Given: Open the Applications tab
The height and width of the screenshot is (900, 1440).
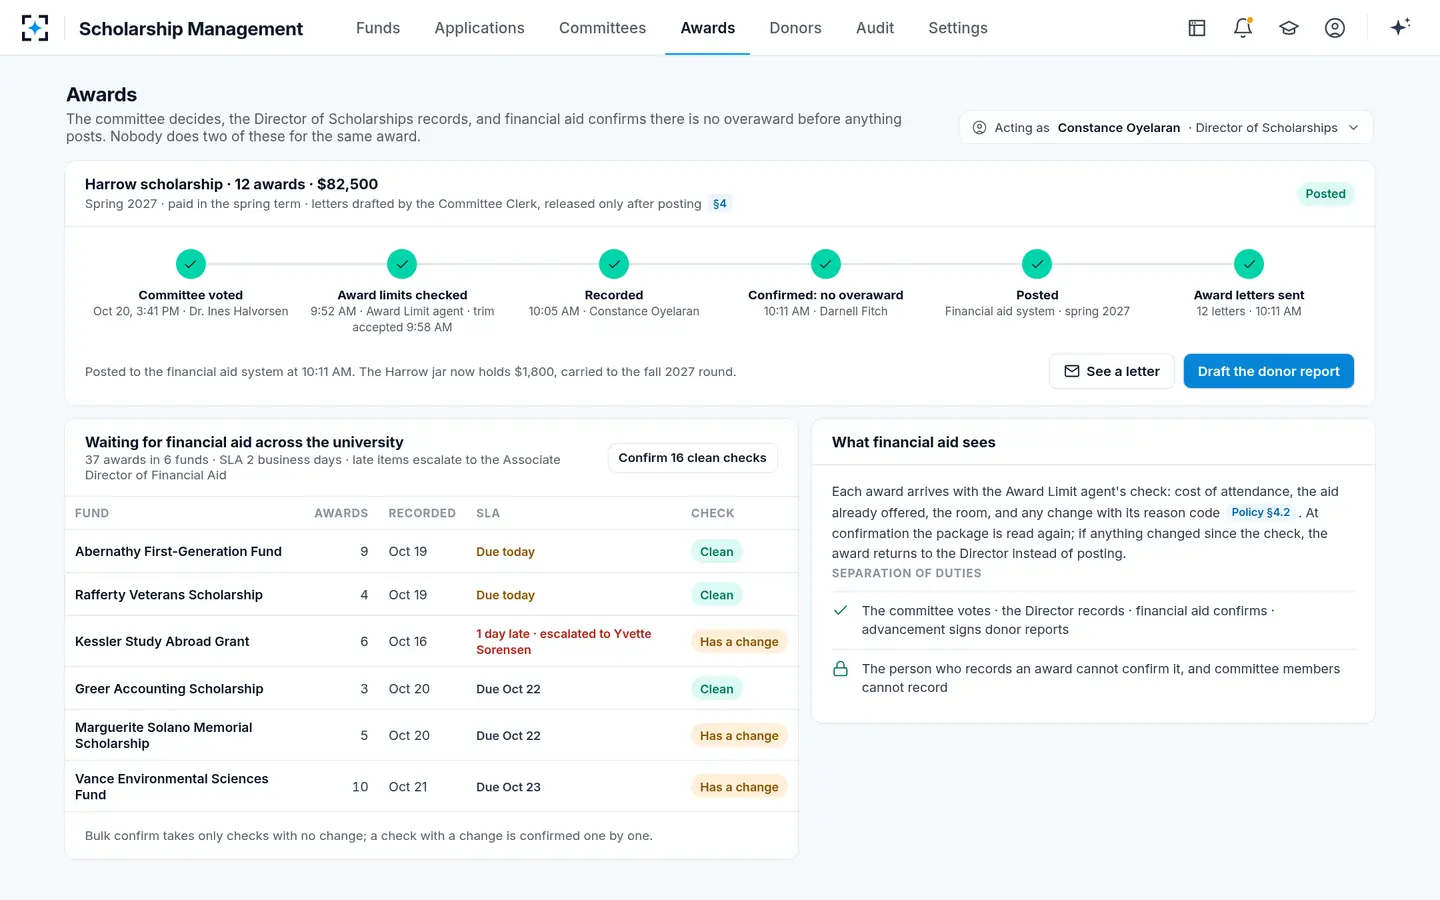Looking at the screenshot, I should coord(479,28).
